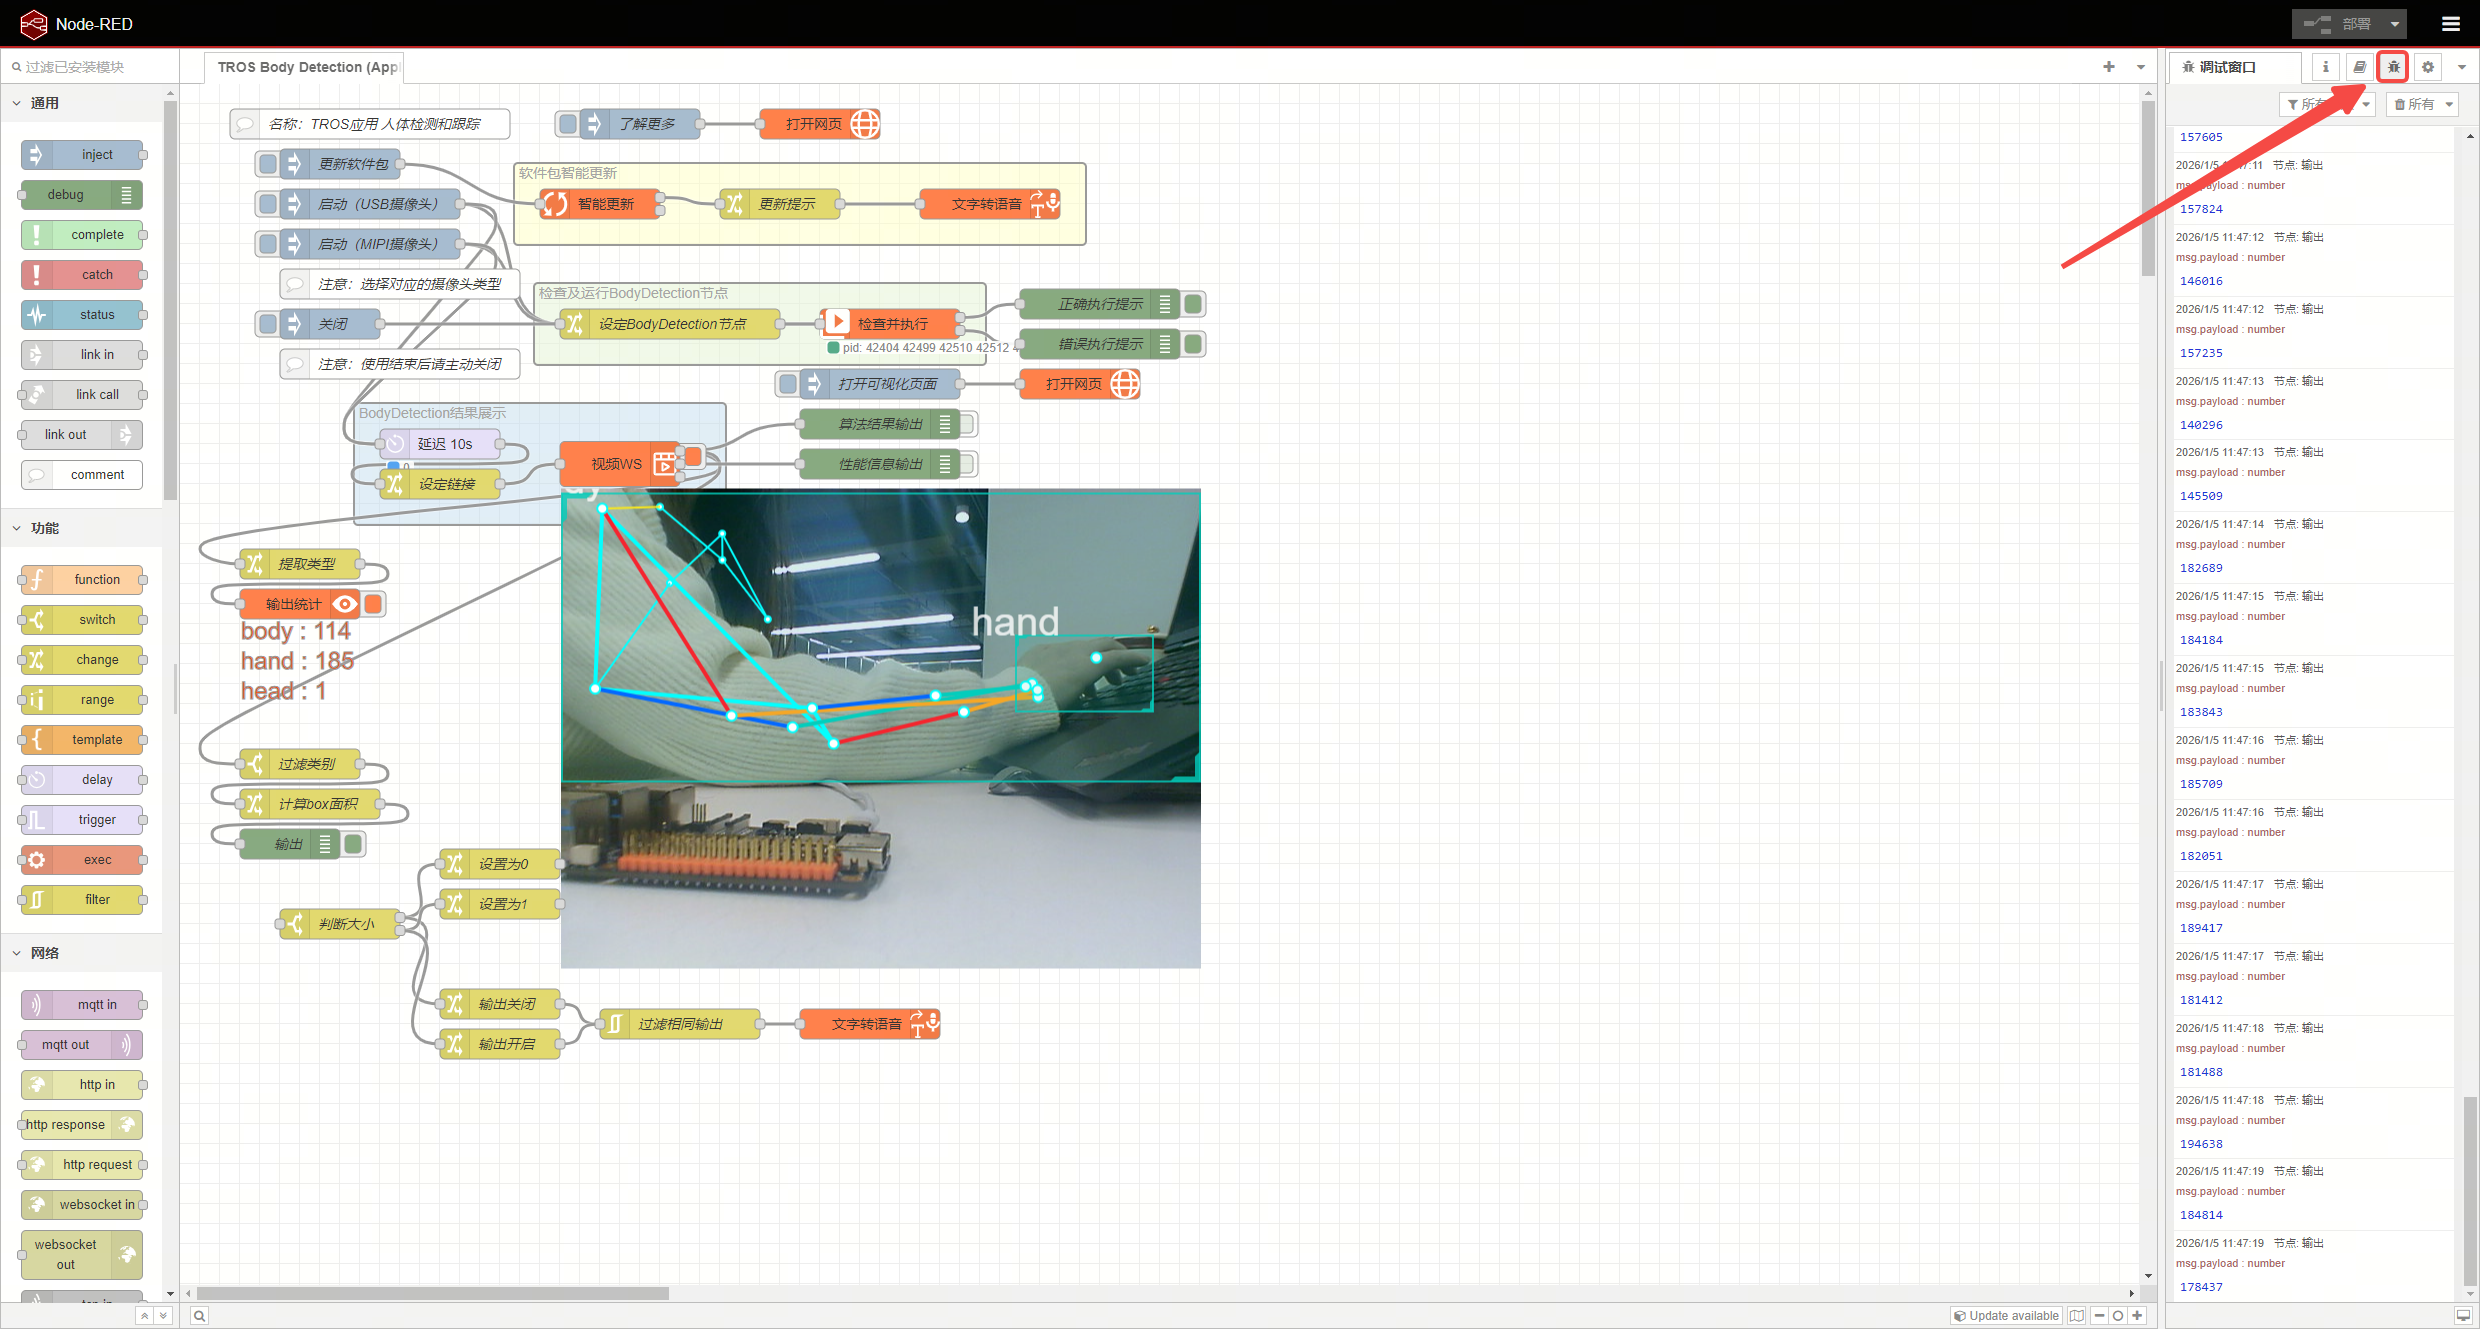Screen dimensions: 2480x1329
Task: Click the 部署 deploy button
Action: coord(2346,24)
